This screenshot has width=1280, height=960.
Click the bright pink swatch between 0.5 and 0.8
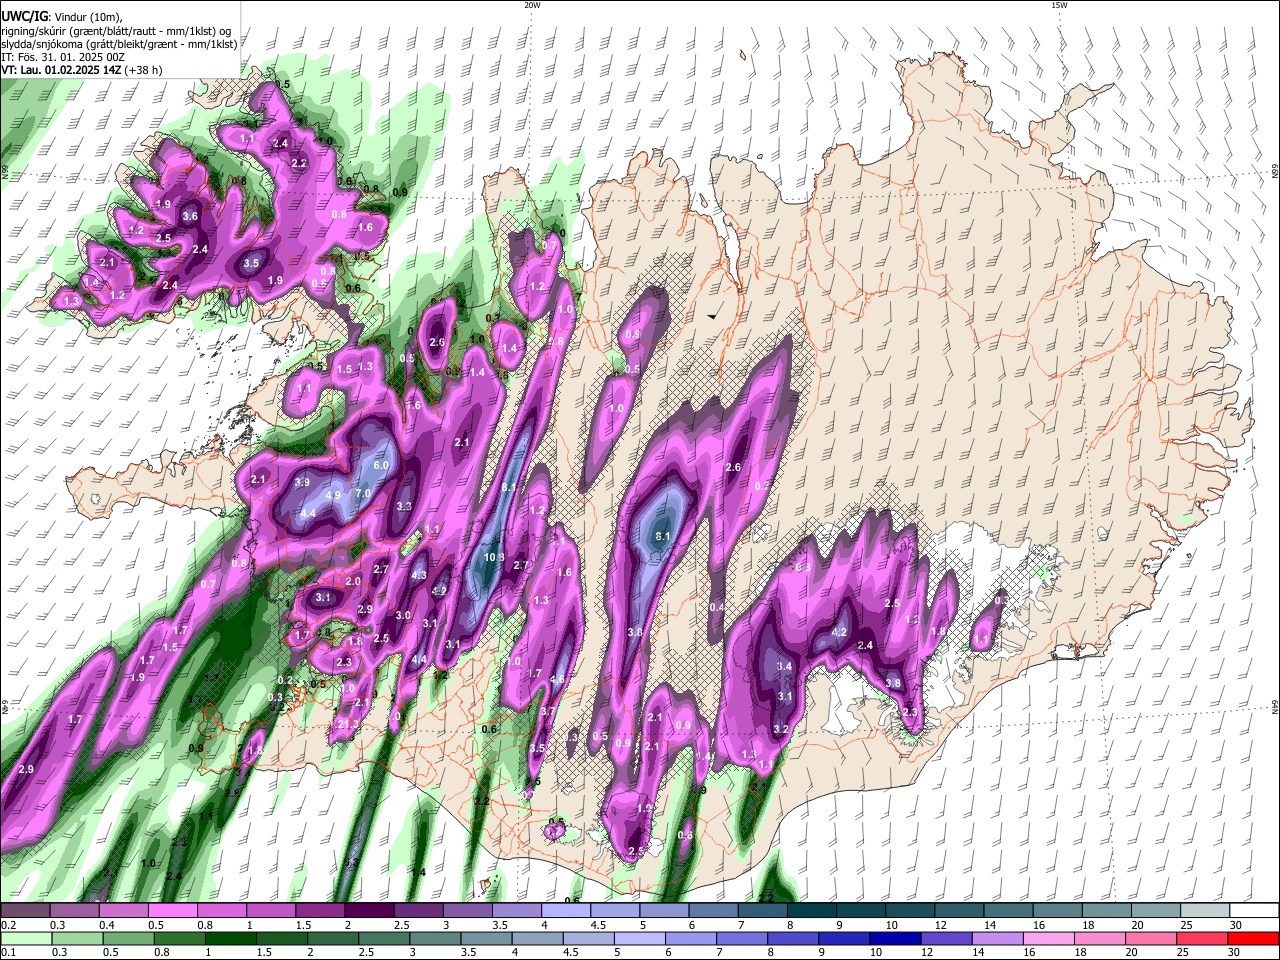pyautogui.click(x=172, y=911)
